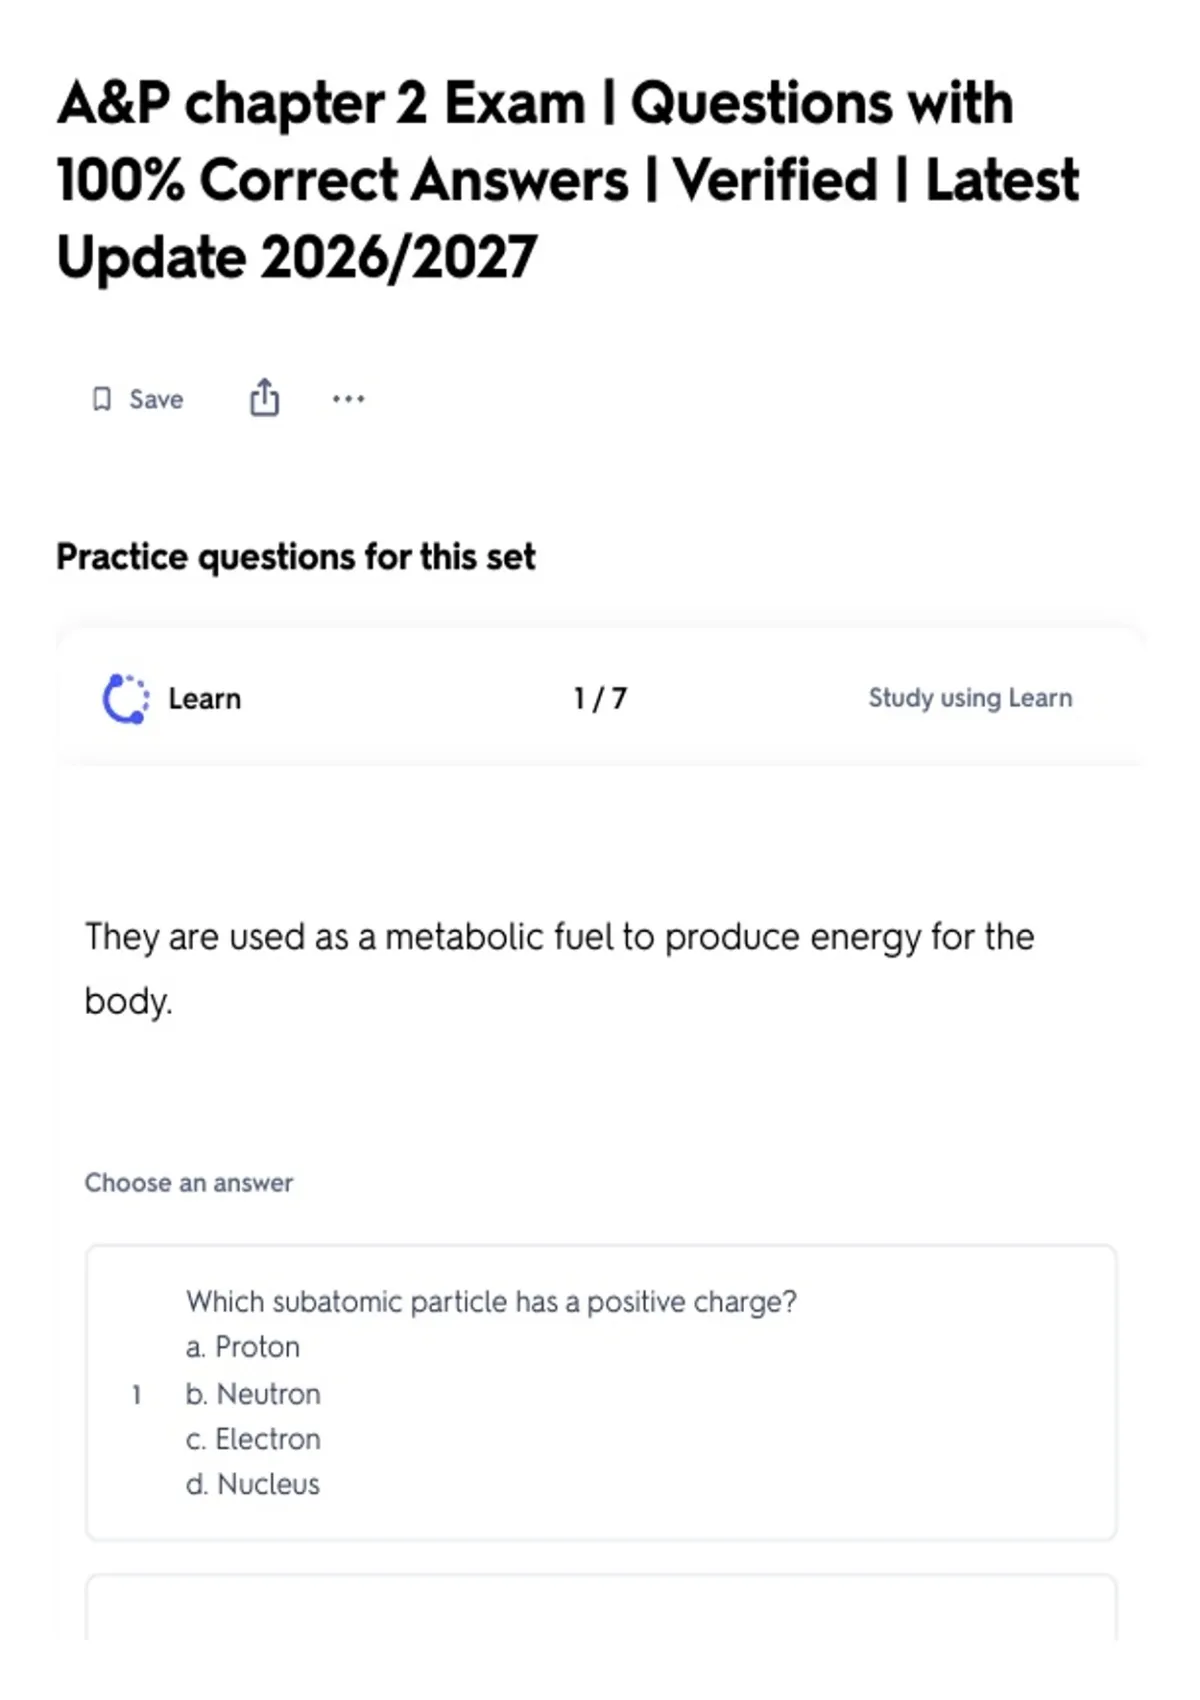Choose the 'b. Neutron' option text
The height and width of the screenshot is (1700, 1200).
point(253,1393)
